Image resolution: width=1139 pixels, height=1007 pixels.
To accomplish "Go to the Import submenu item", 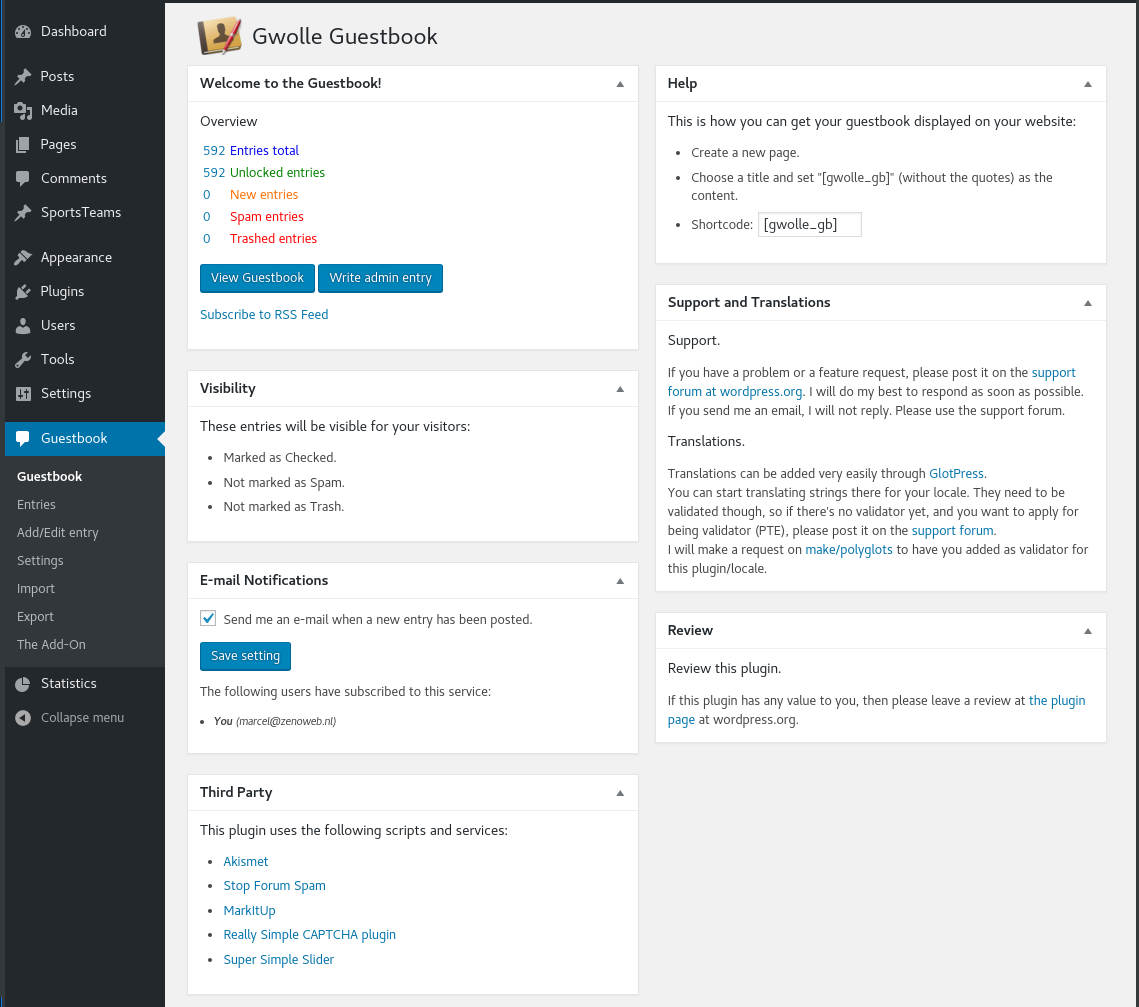I will (x=36, y=588).
